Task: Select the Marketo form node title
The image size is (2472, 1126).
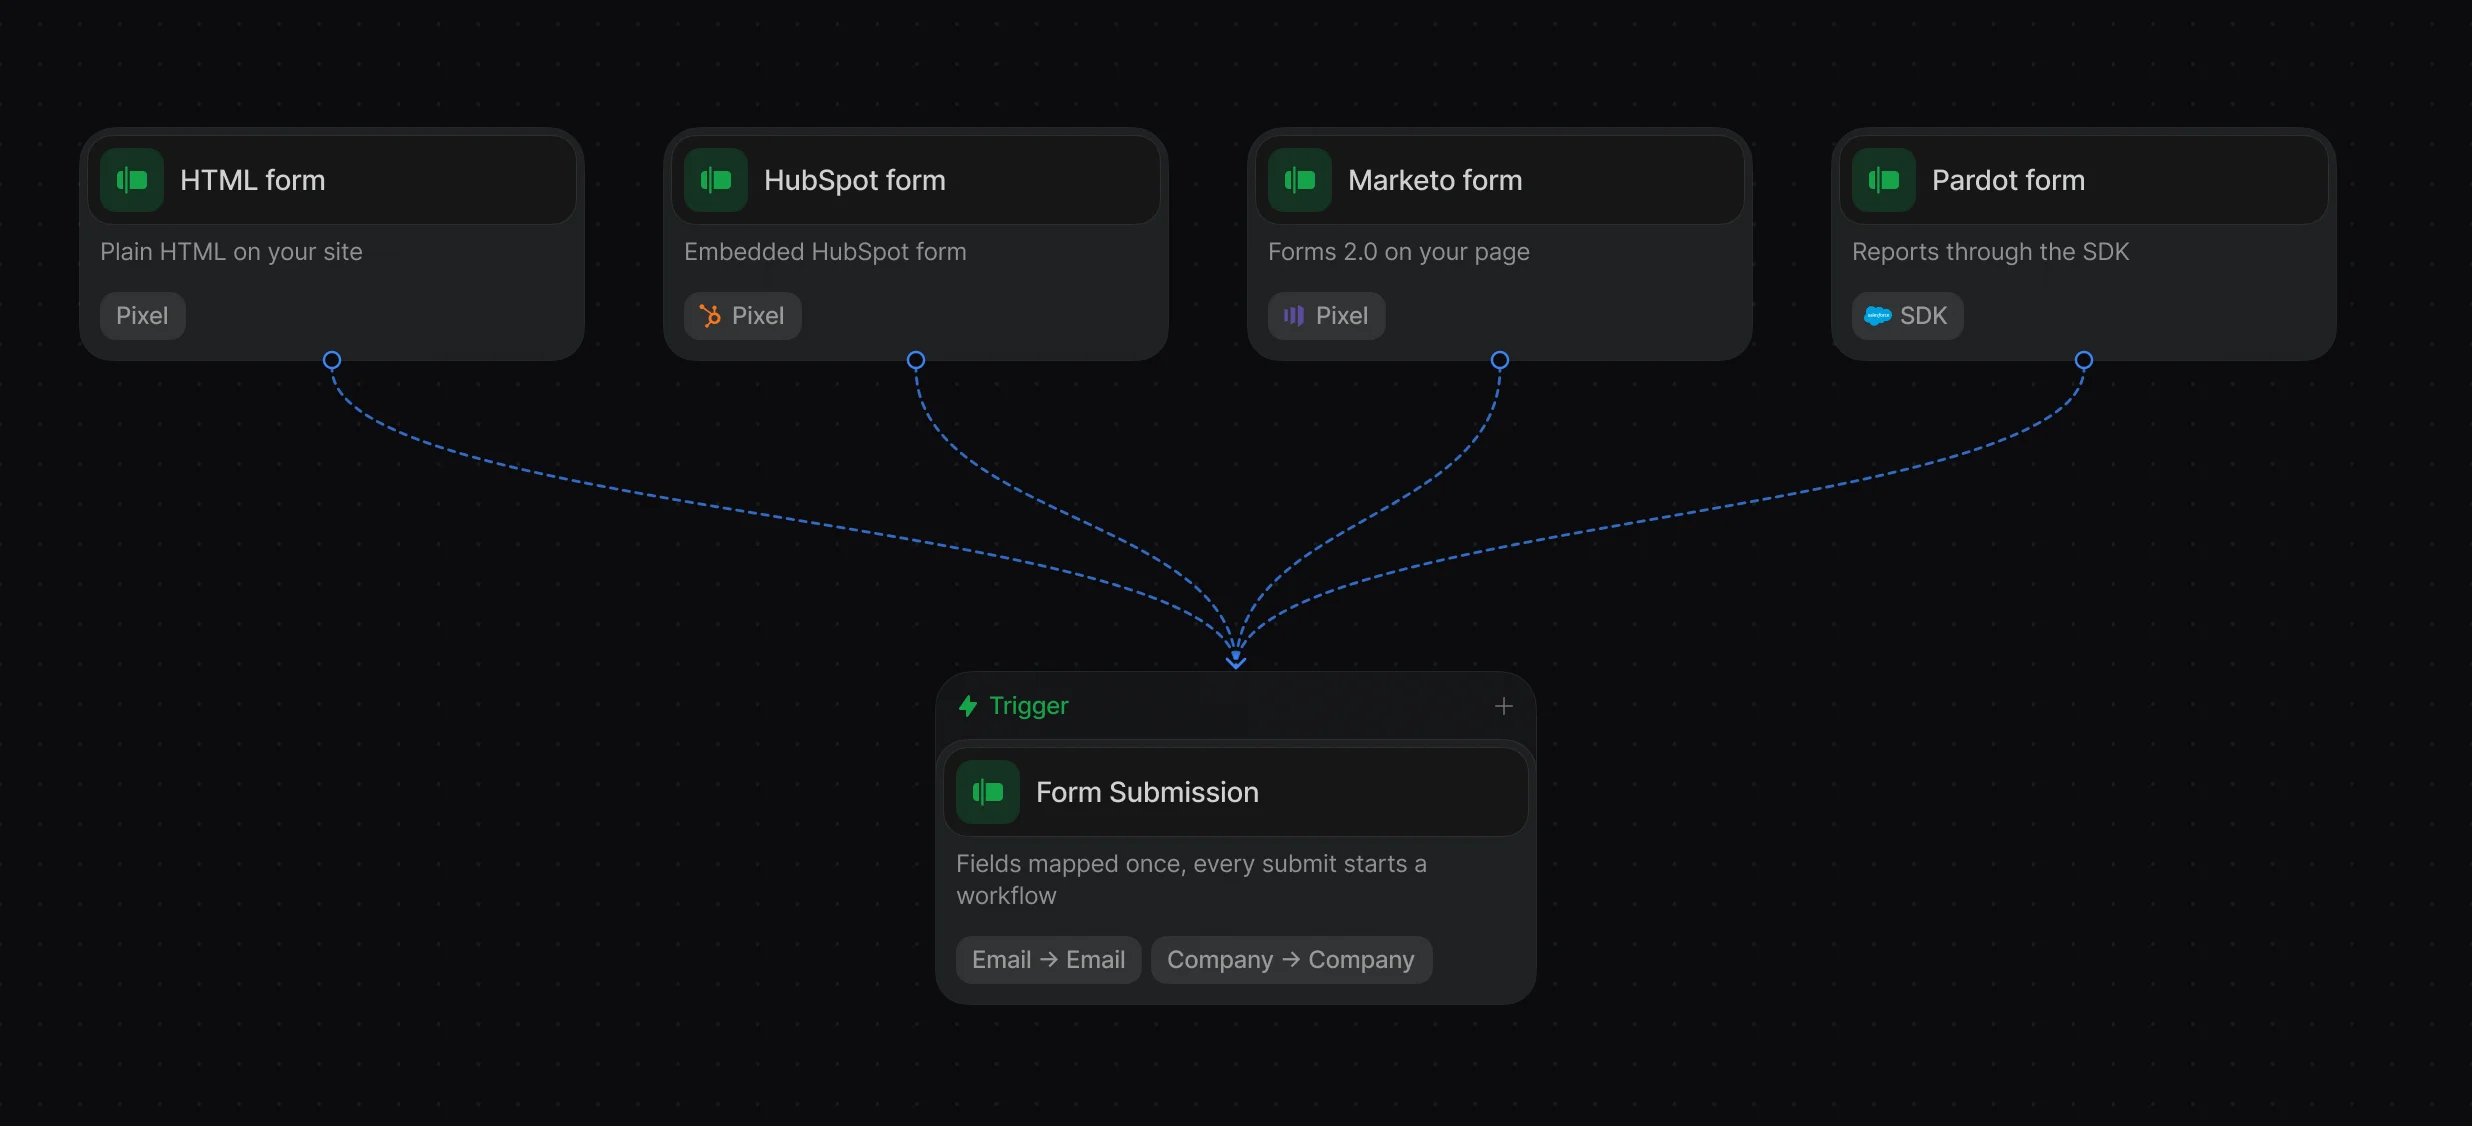Action: [x=1435, y=180]
